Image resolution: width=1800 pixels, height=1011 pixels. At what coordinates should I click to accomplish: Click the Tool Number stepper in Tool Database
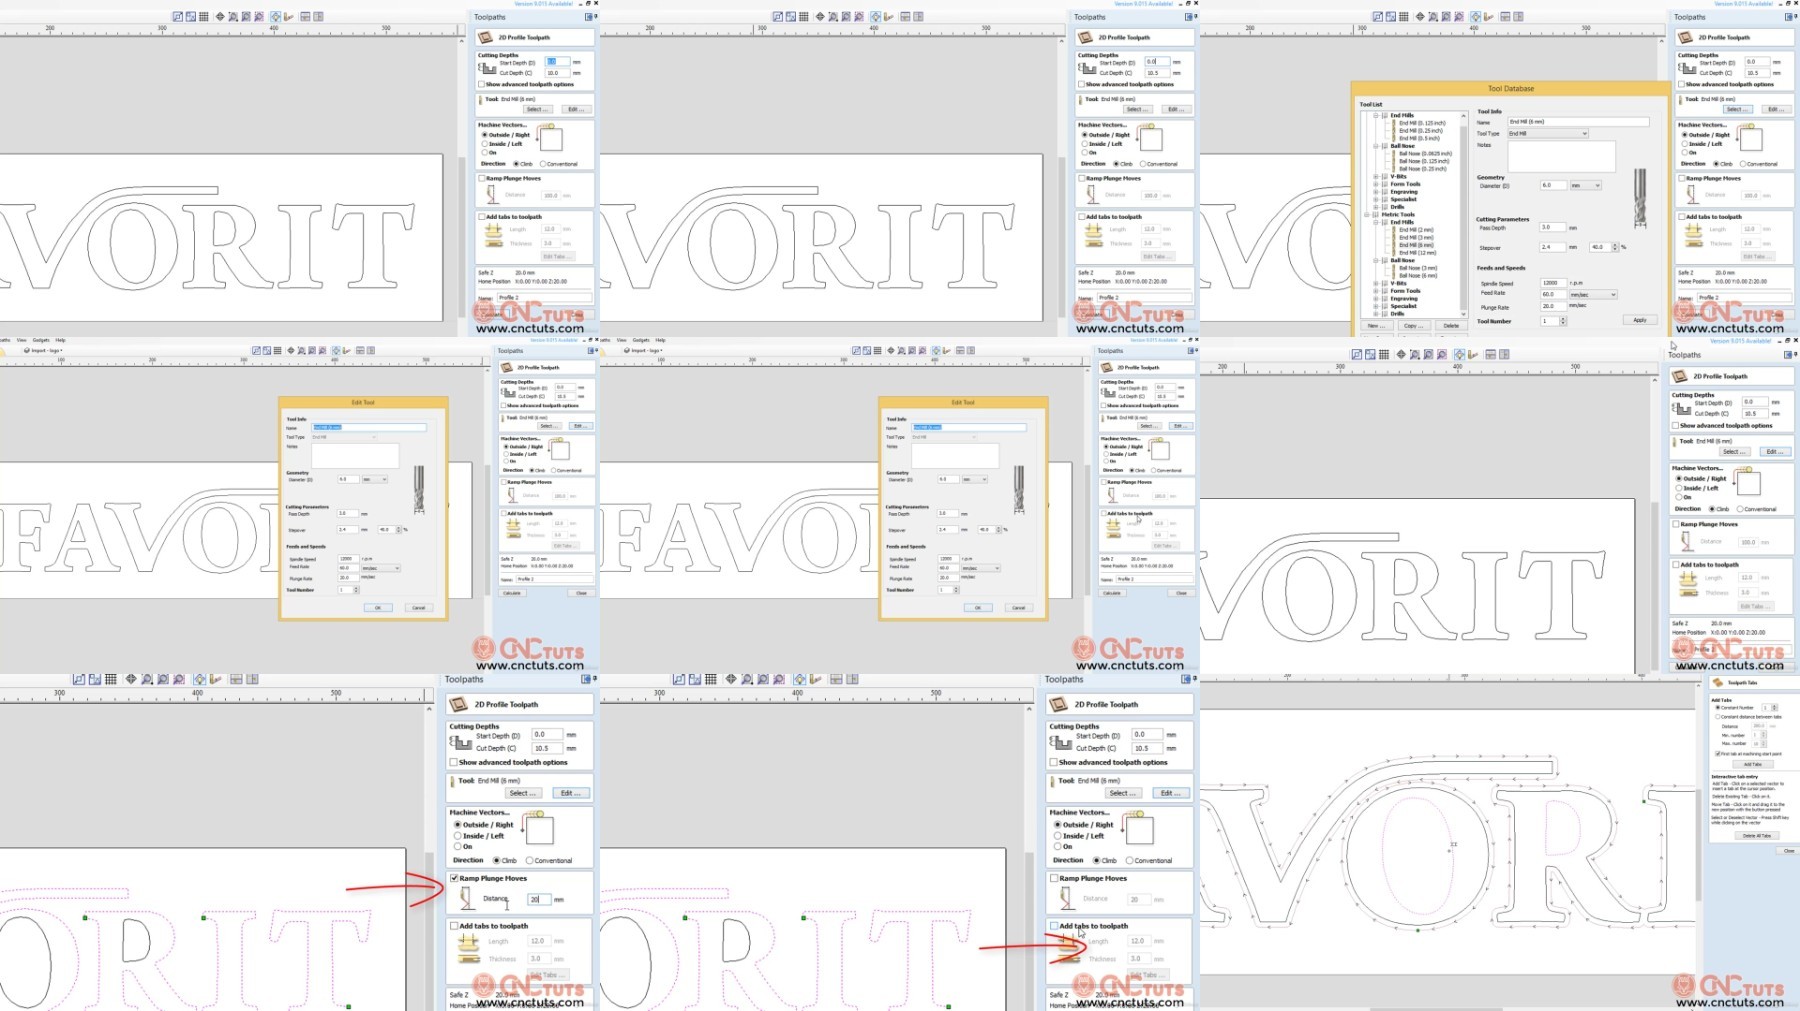(x=1563, y=321)
